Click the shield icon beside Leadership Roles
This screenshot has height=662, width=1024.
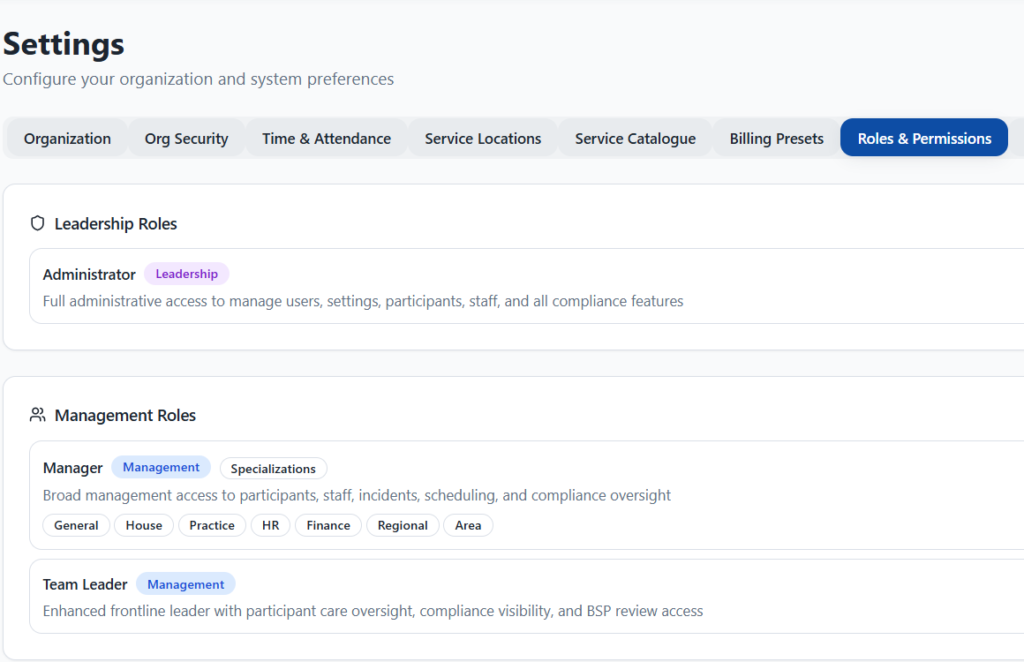[x=37, y=223]
